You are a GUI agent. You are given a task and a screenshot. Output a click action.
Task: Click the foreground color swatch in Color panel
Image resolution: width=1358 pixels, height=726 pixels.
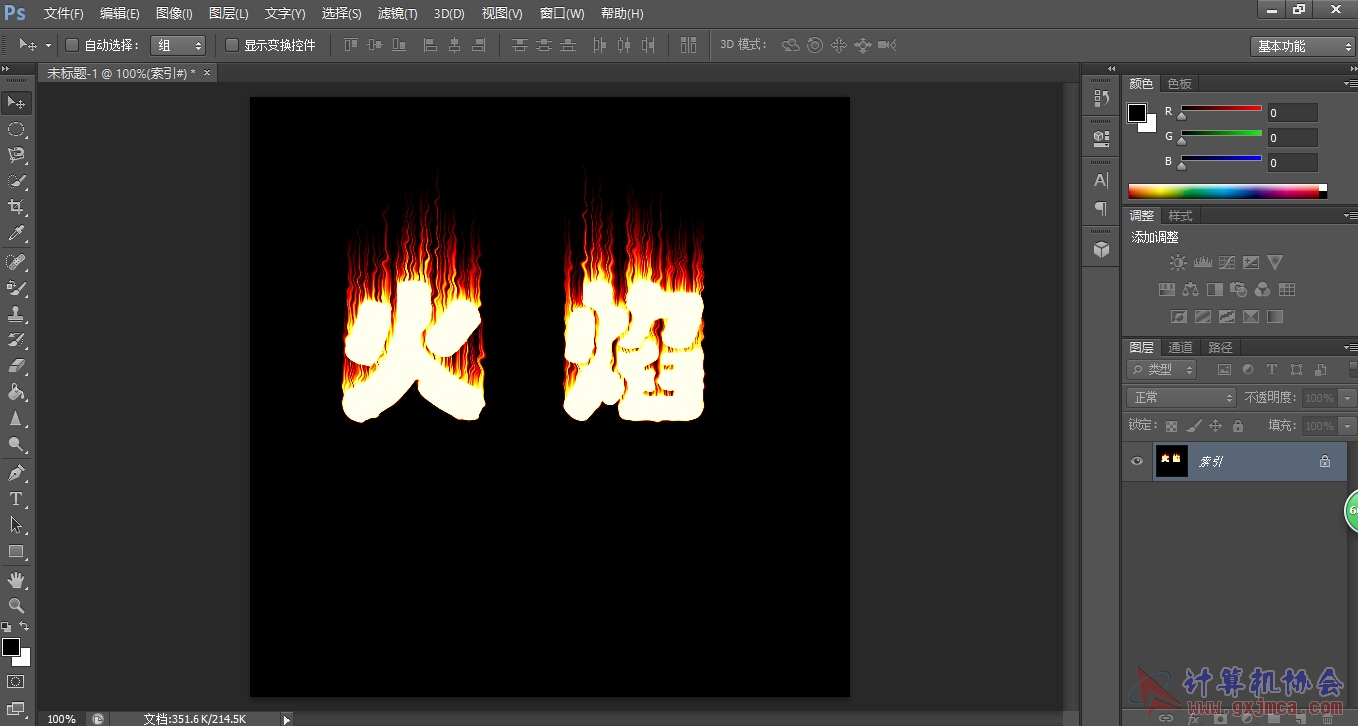[x=1137, y=113]
